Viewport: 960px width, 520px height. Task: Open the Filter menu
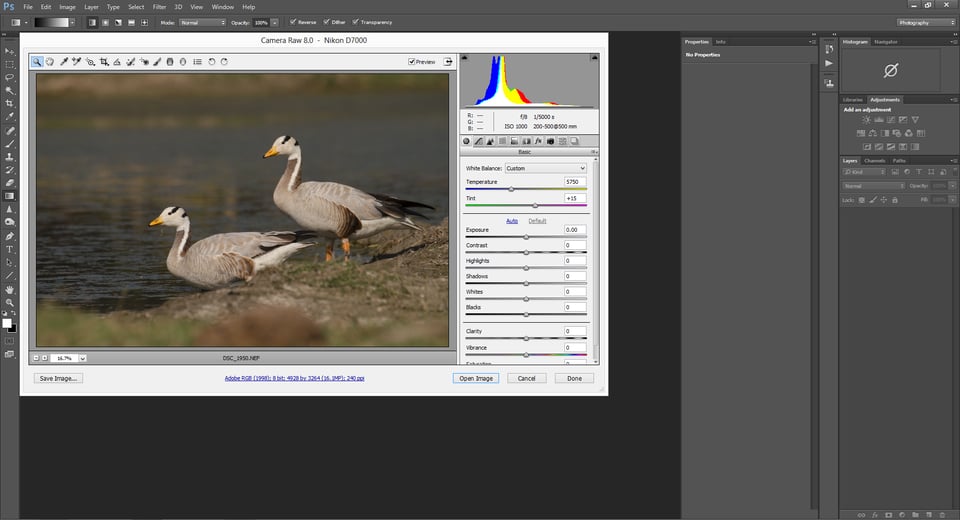pyautogui.click(x=159, y=7)
